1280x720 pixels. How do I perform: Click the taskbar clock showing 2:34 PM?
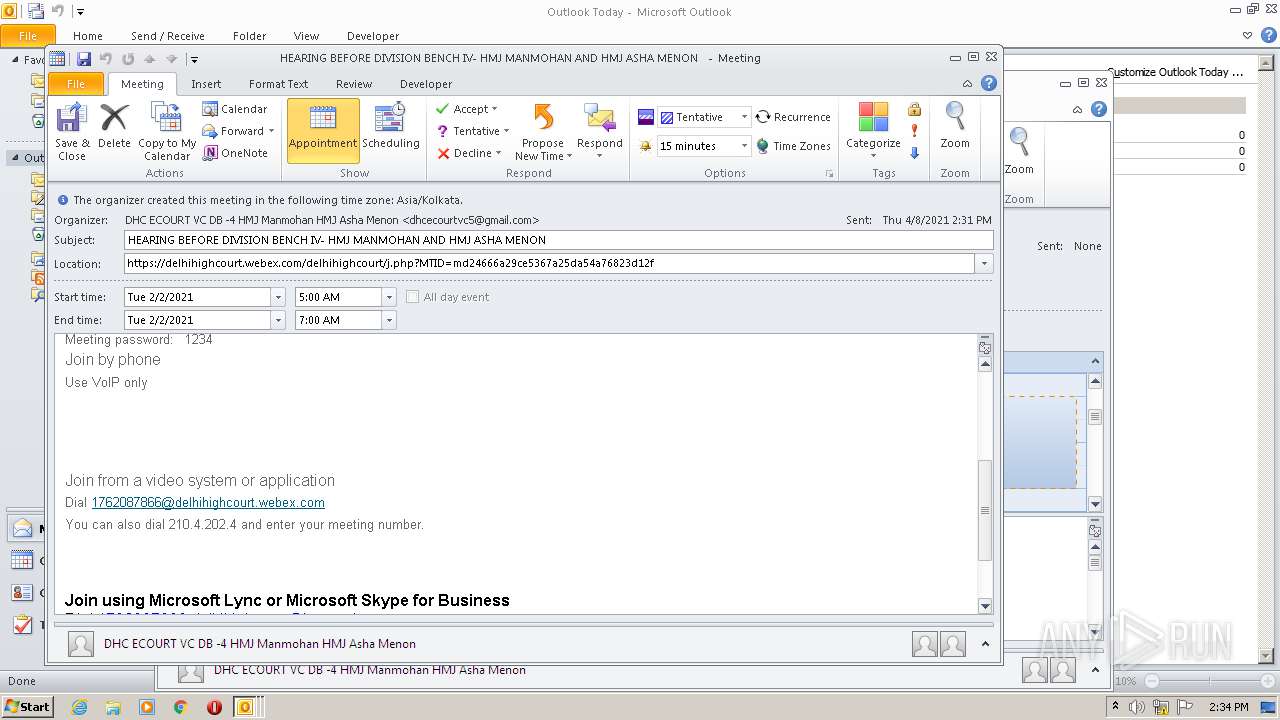(x=1228, y=707)
